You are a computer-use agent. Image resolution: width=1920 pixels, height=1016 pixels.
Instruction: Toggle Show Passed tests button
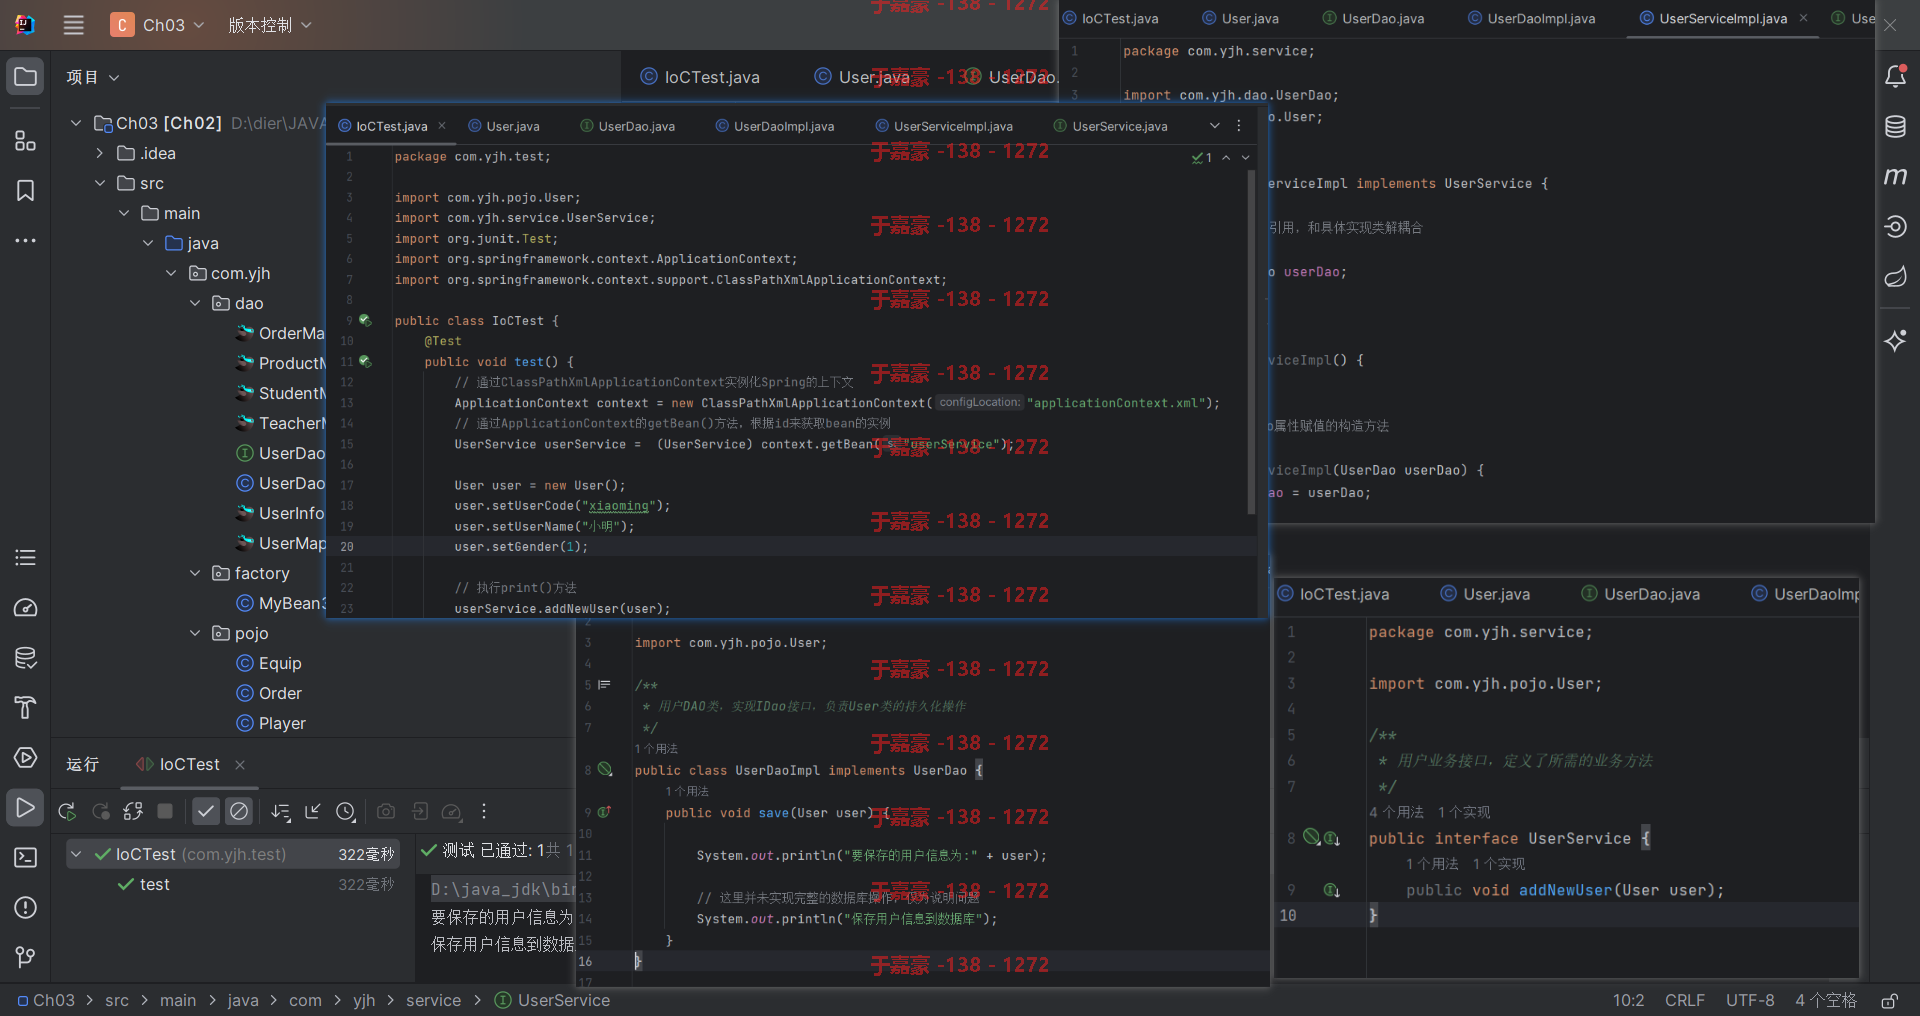pos(206,811)
